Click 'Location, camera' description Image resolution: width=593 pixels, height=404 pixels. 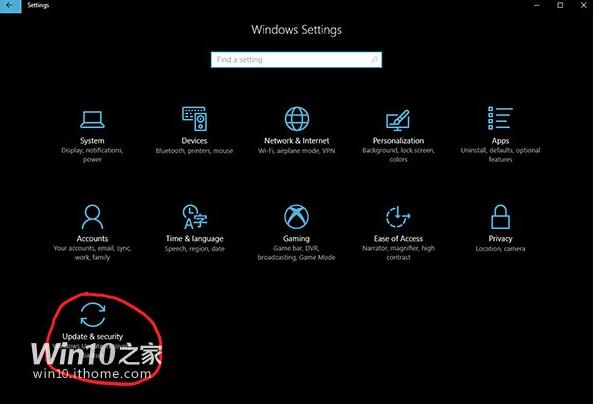click(500, 249)
